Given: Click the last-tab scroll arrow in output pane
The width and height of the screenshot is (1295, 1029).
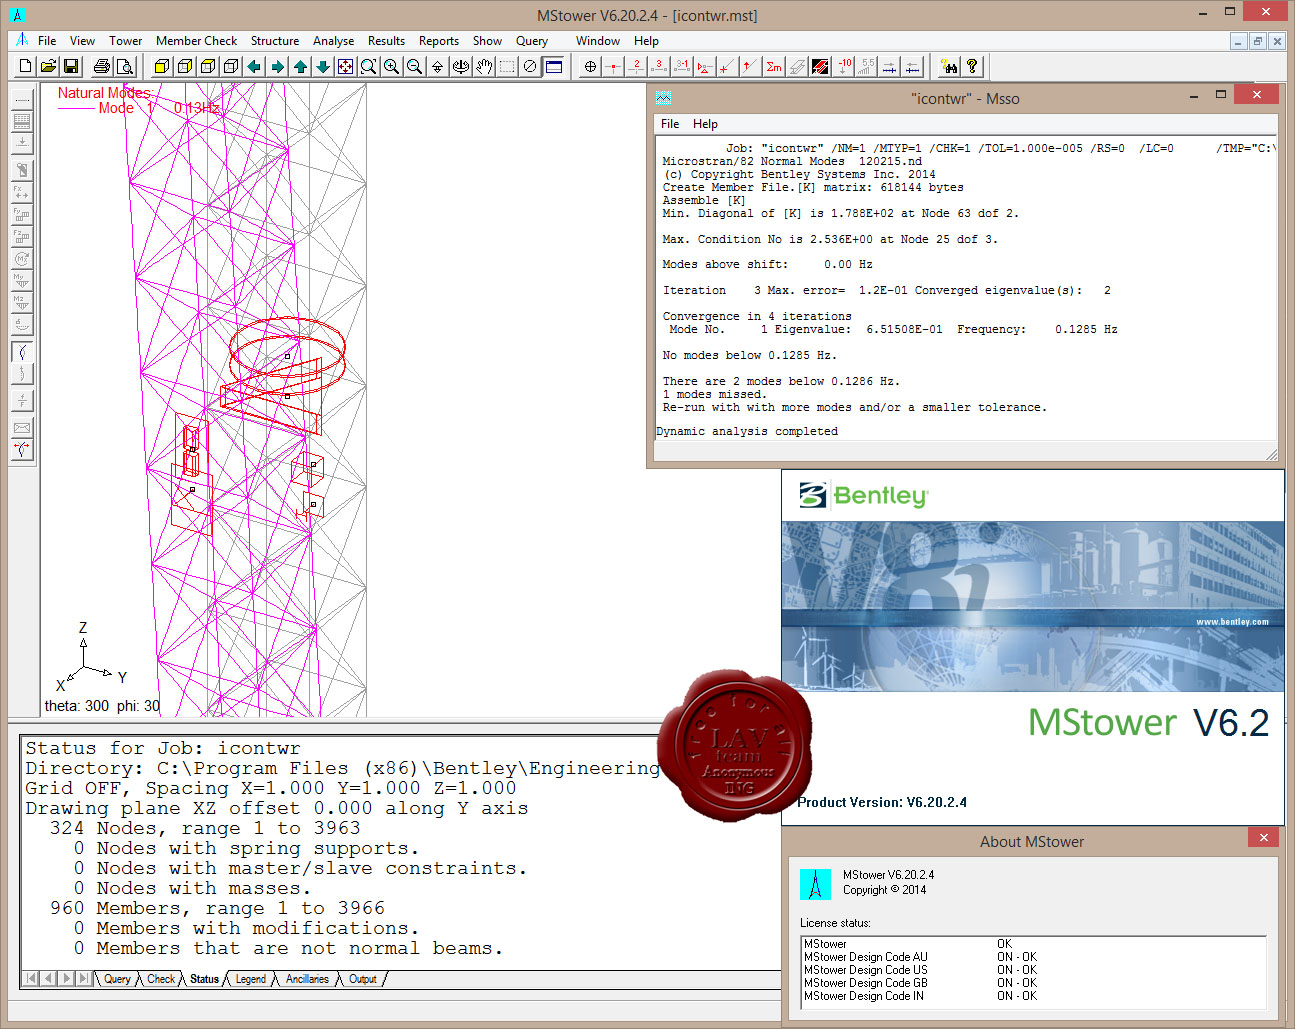Looking at the screenshot, I should click(x=84, y=979).
